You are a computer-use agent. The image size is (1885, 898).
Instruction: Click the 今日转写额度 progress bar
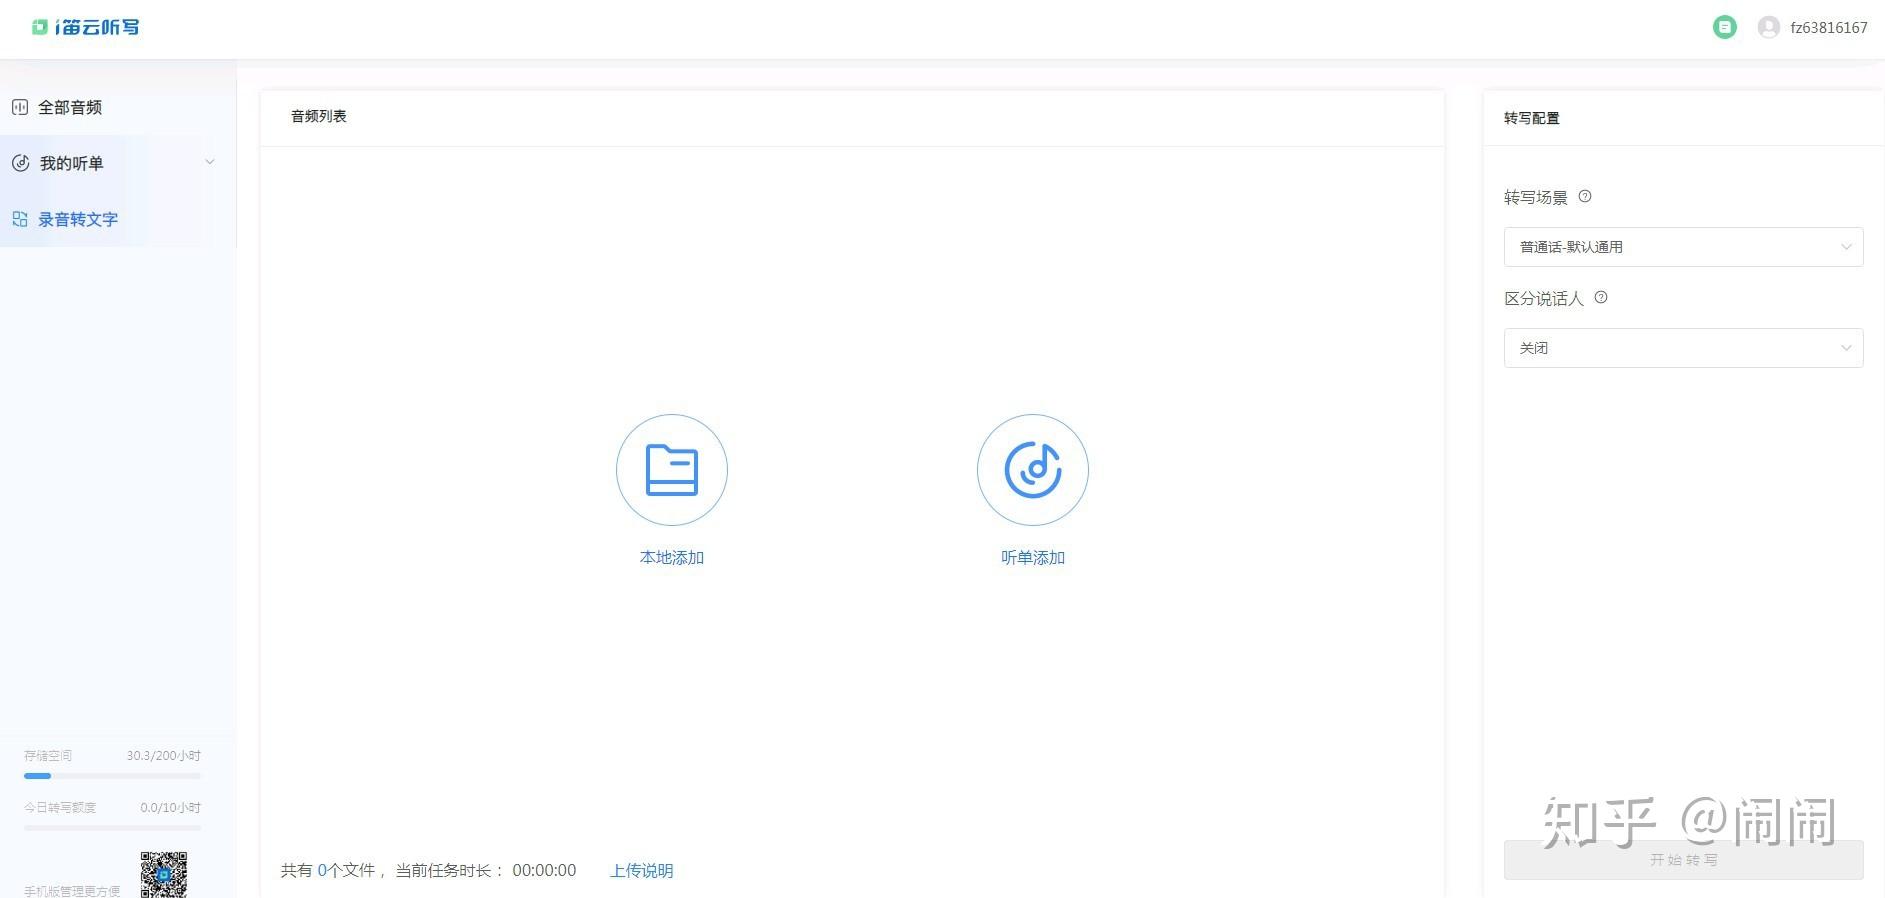tap(112, 828)
